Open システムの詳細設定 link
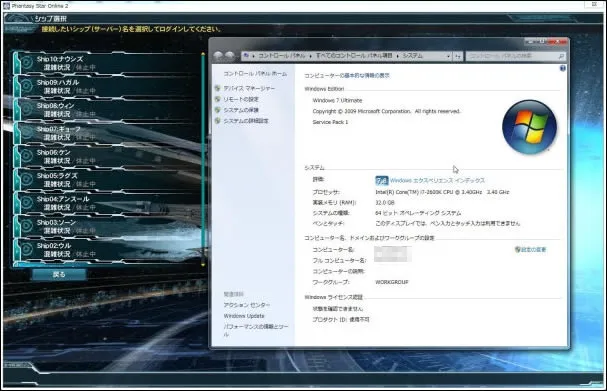The width and height of the screenshot is (607, 391). pos(246,121)
